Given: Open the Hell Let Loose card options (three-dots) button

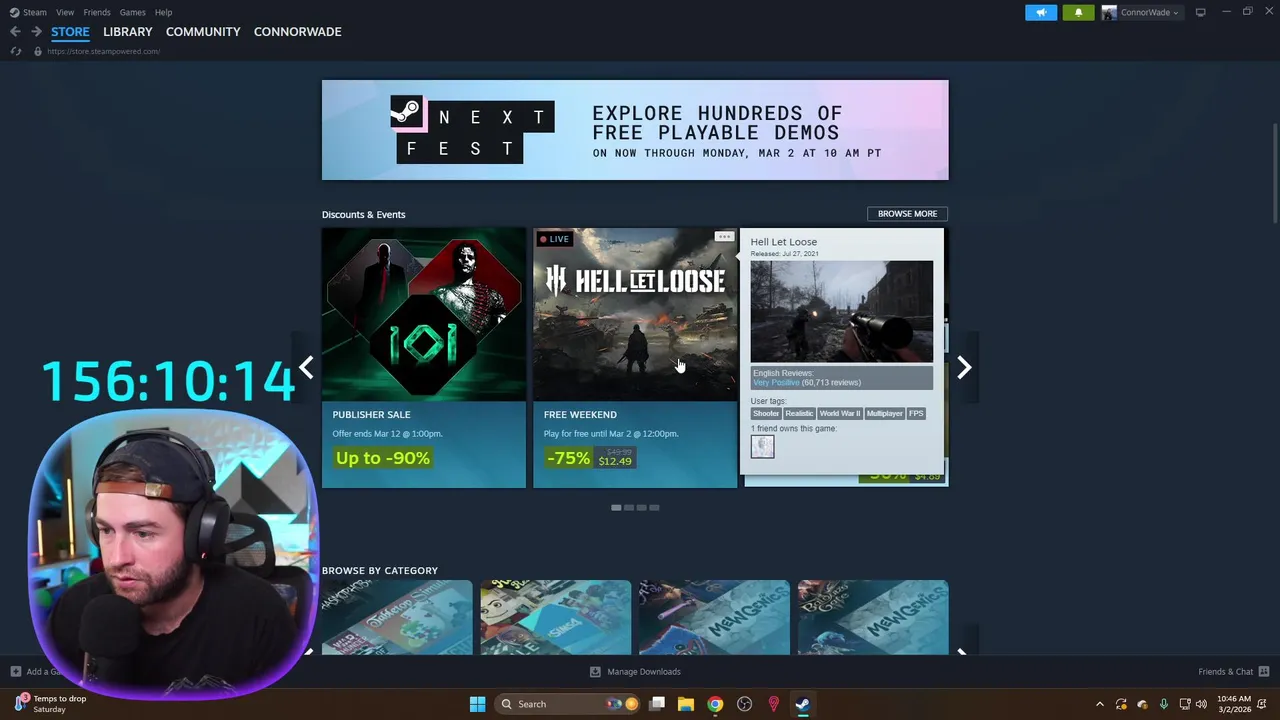Looking at the screenshot, I should (724, 237).
